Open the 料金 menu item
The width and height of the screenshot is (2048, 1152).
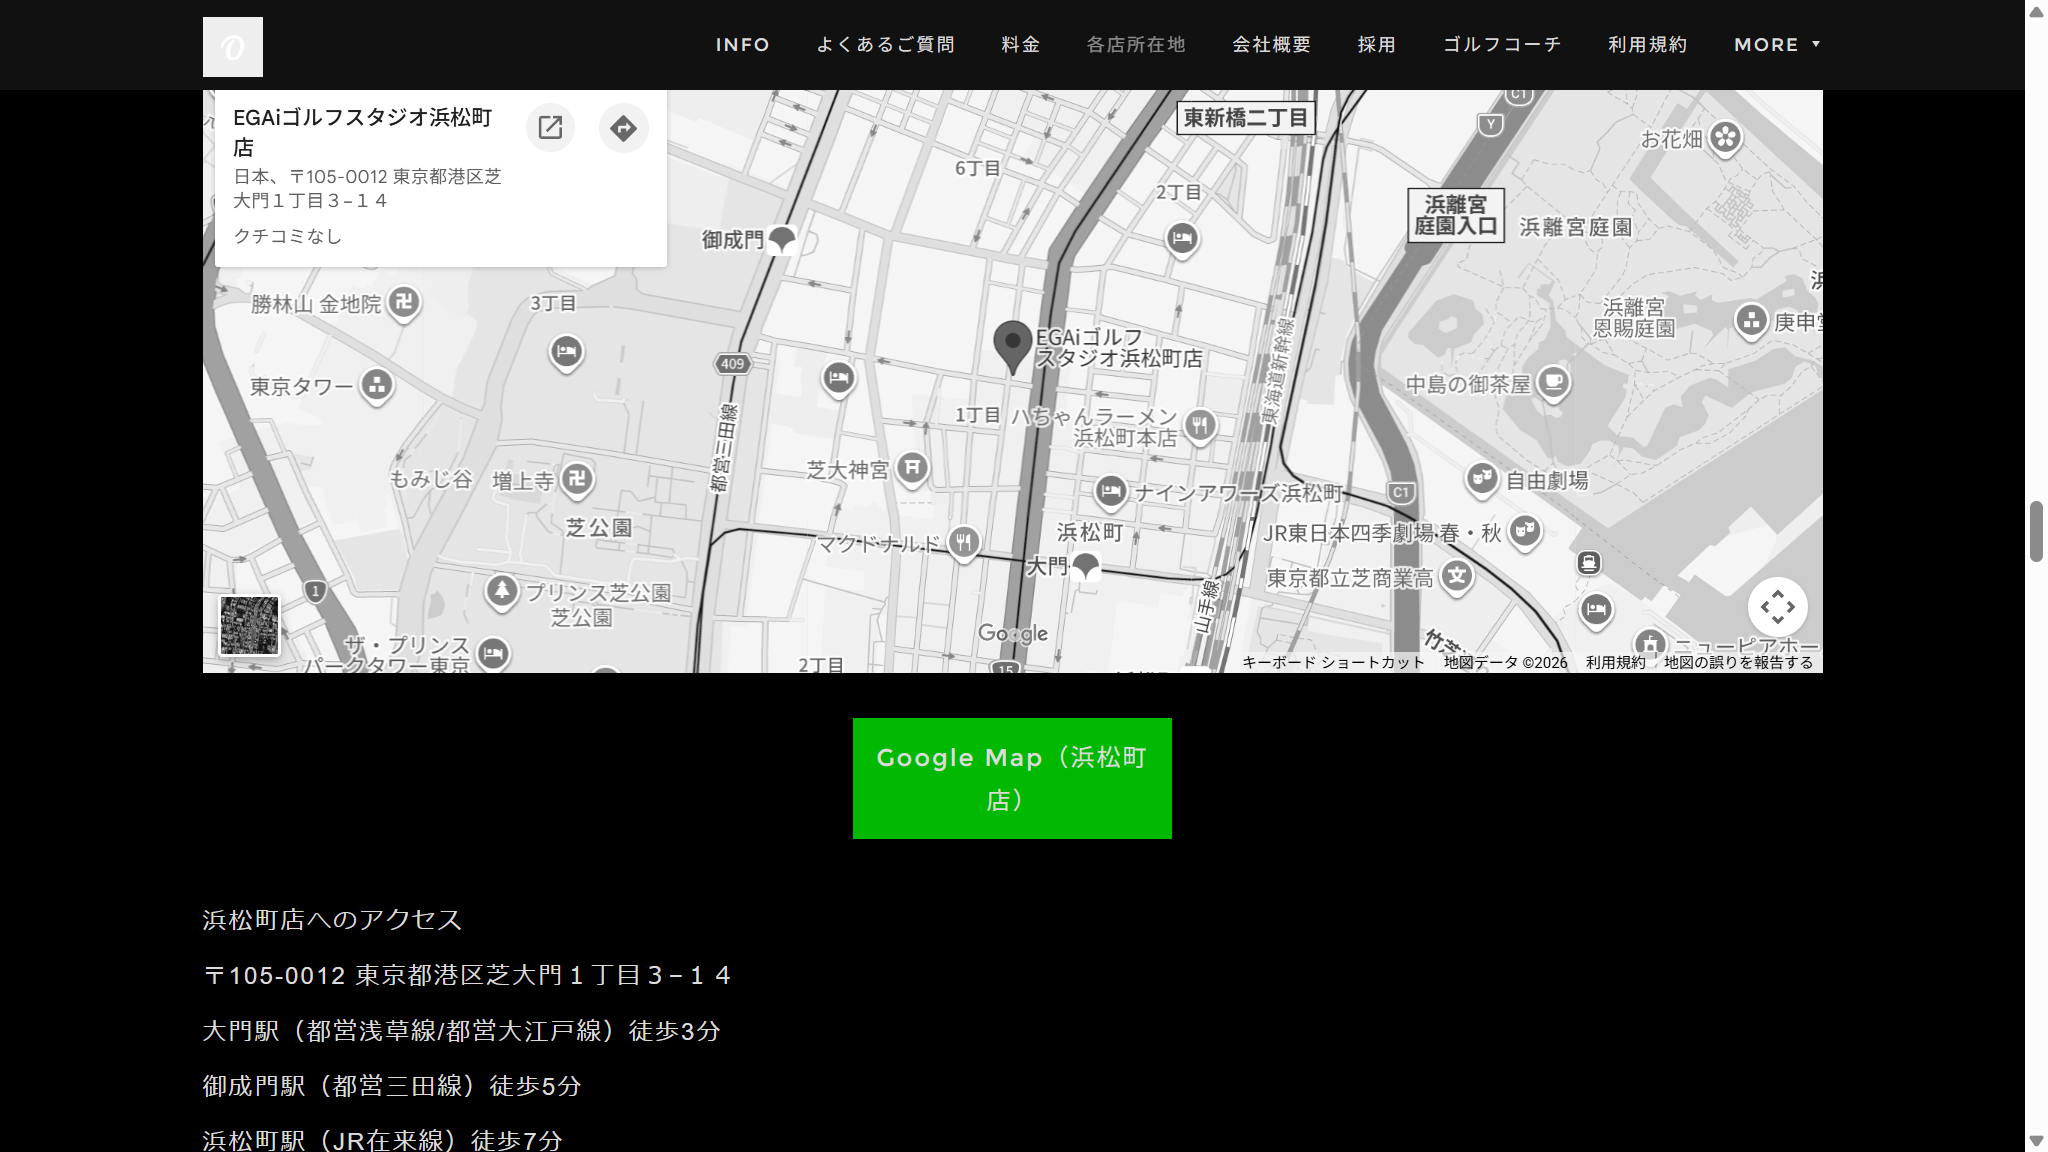(x=1021, y=45)
